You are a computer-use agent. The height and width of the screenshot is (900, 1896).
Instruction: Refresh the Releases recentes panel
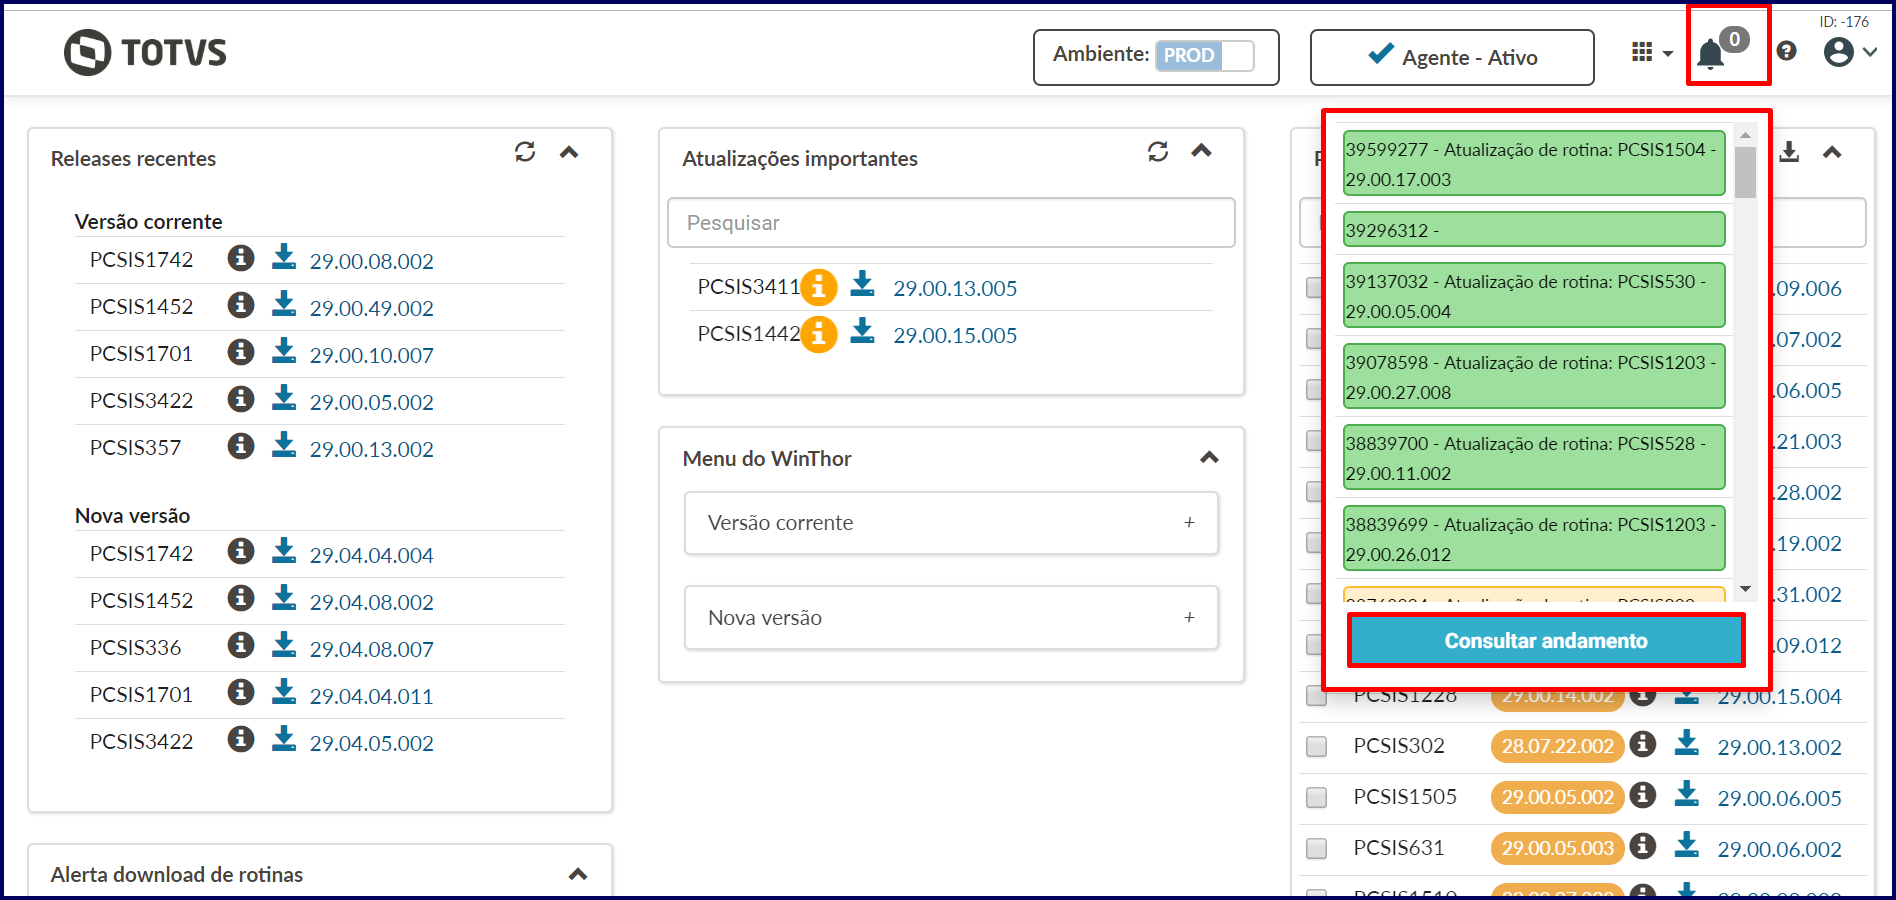[x=525, y=151]
